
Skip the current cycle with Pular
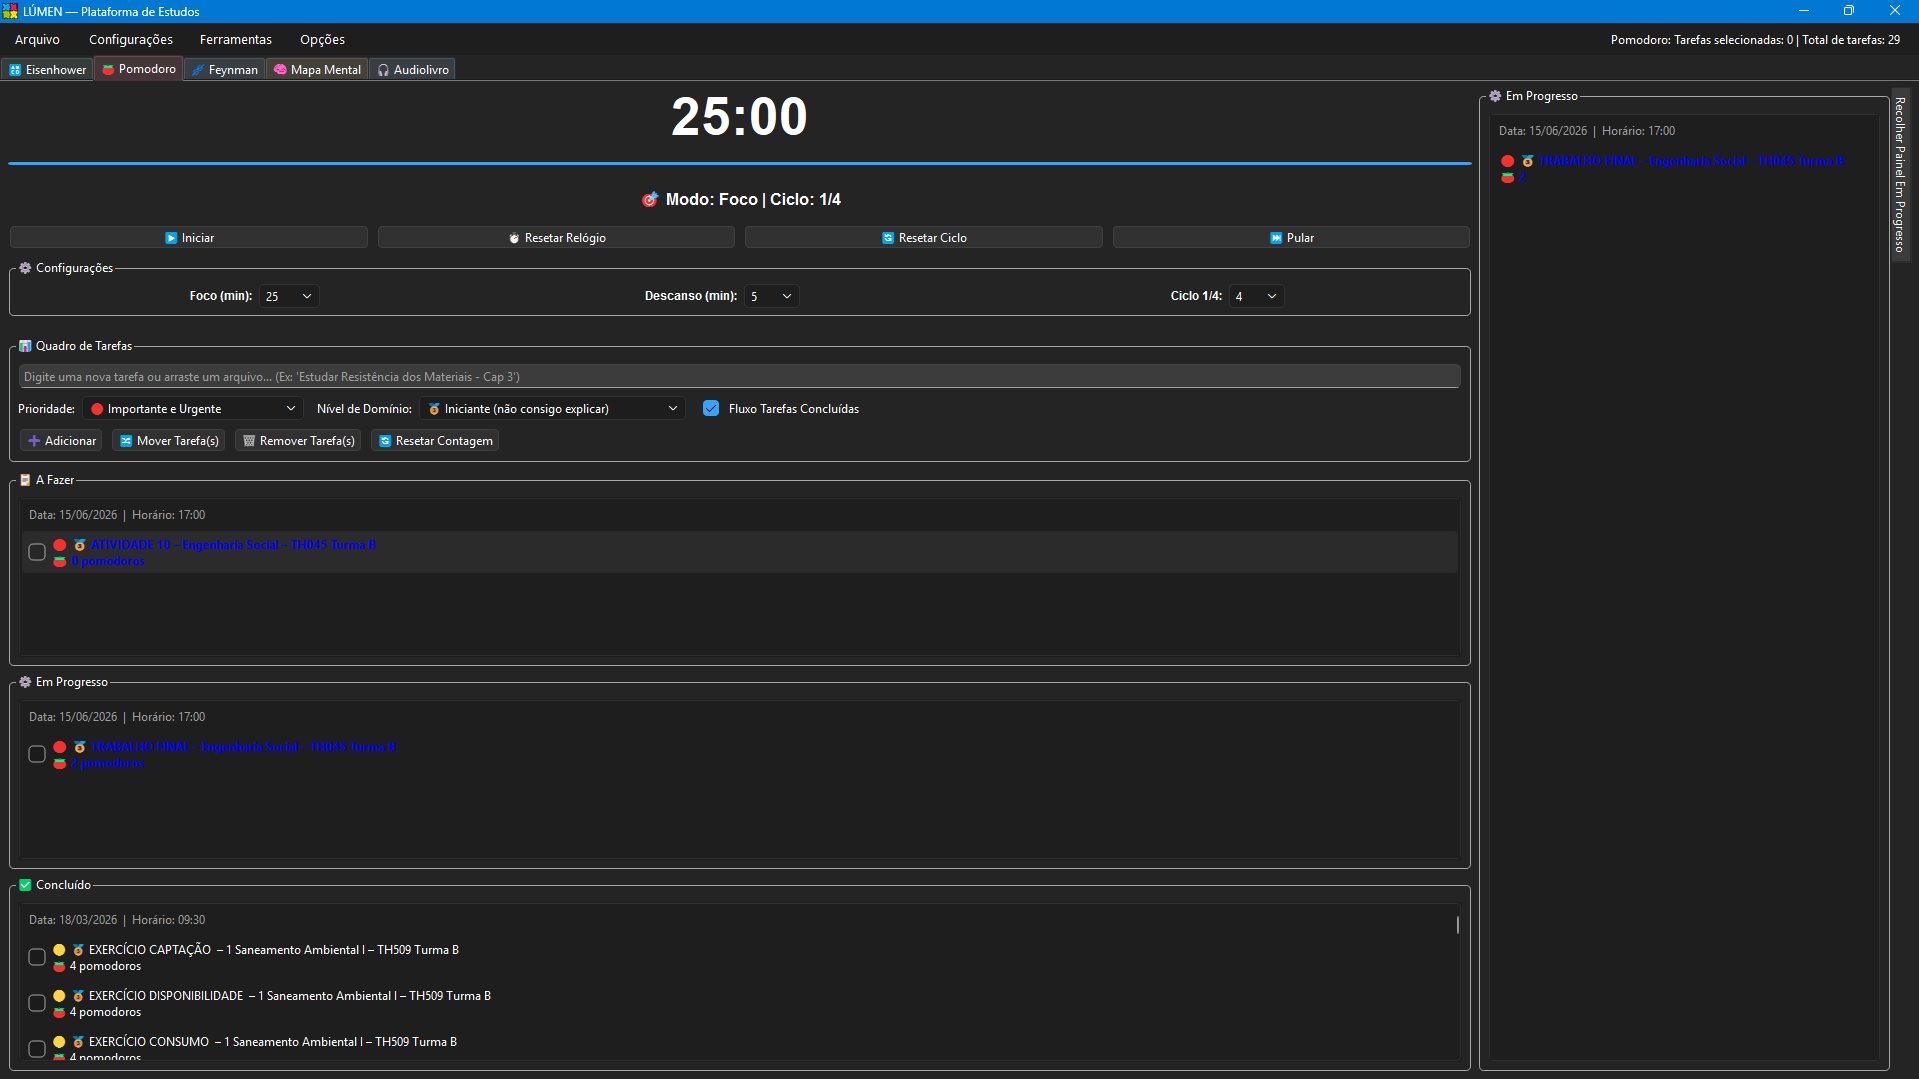1291,237
